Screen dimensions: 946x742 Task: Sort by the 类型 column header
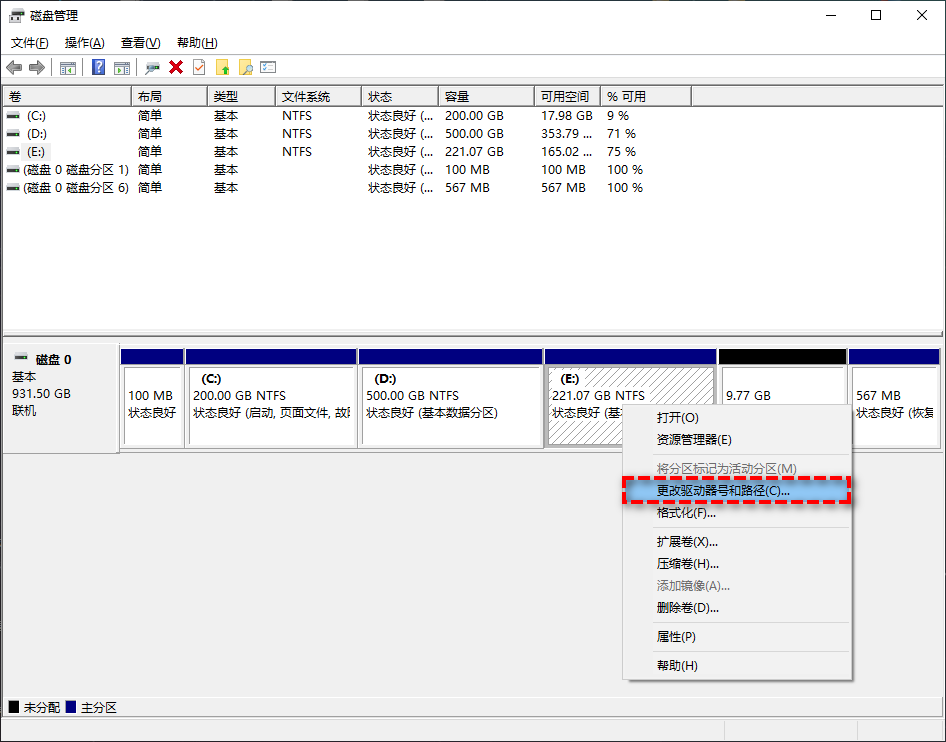[242, 97]
